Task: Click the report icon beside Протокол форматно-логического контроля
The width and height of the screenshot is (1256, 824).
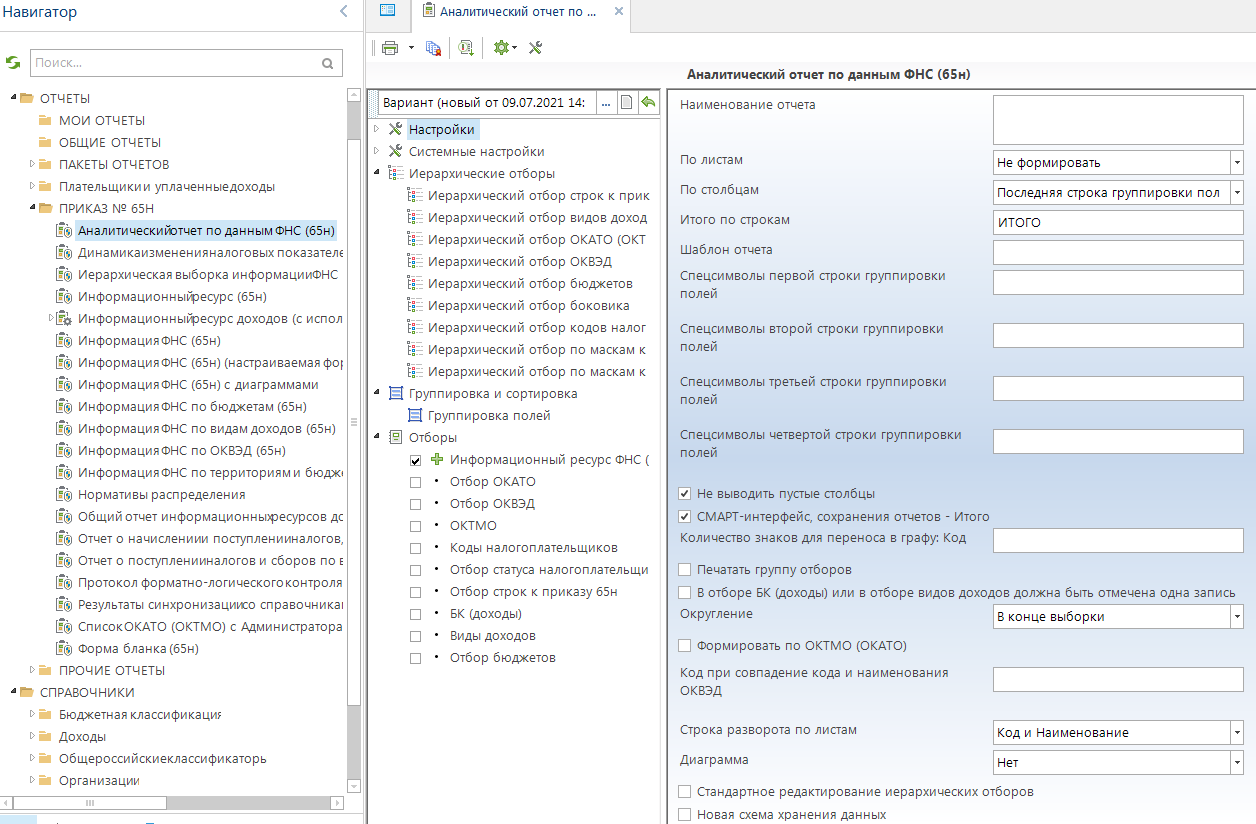Action: coord(64,582)
